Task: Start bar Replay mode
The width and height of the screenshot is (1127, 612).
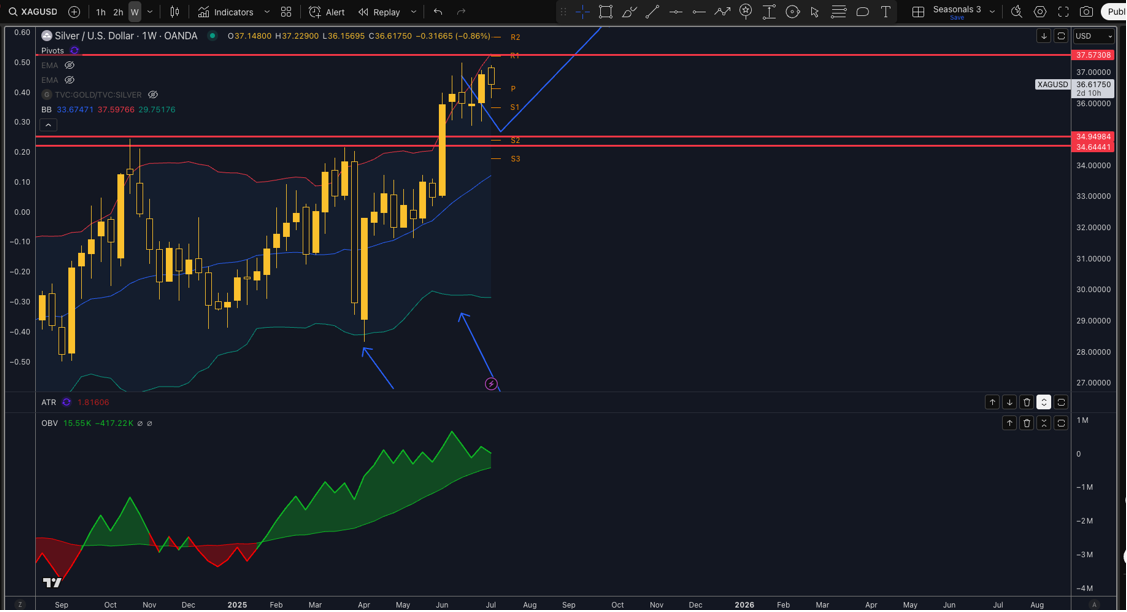Action: [380, 12]
